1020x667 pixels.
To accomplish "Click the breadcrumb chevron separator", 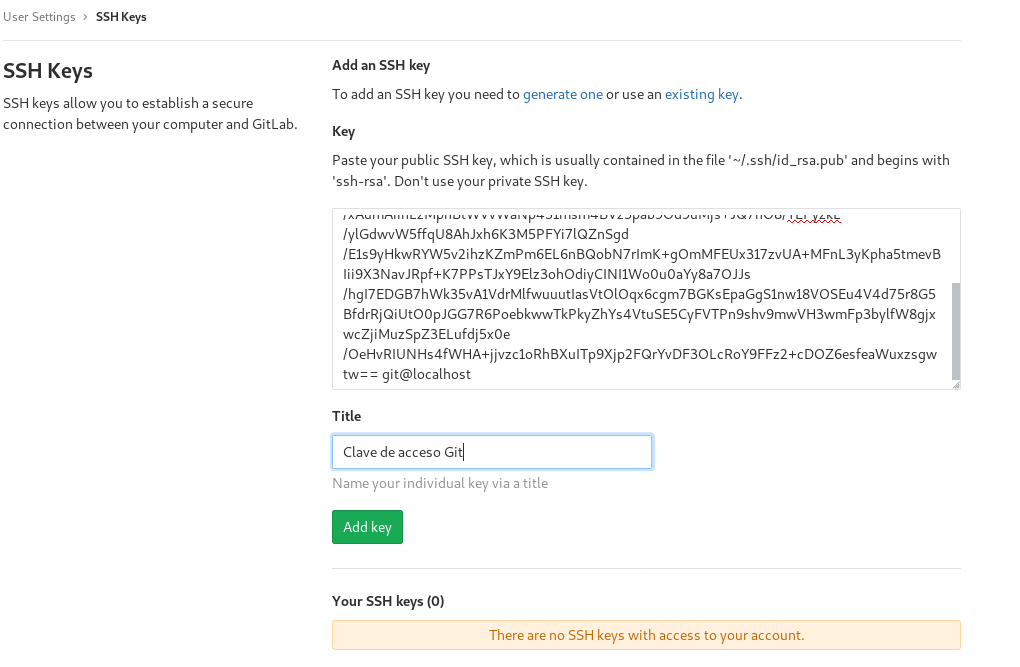I will point(85,17).
